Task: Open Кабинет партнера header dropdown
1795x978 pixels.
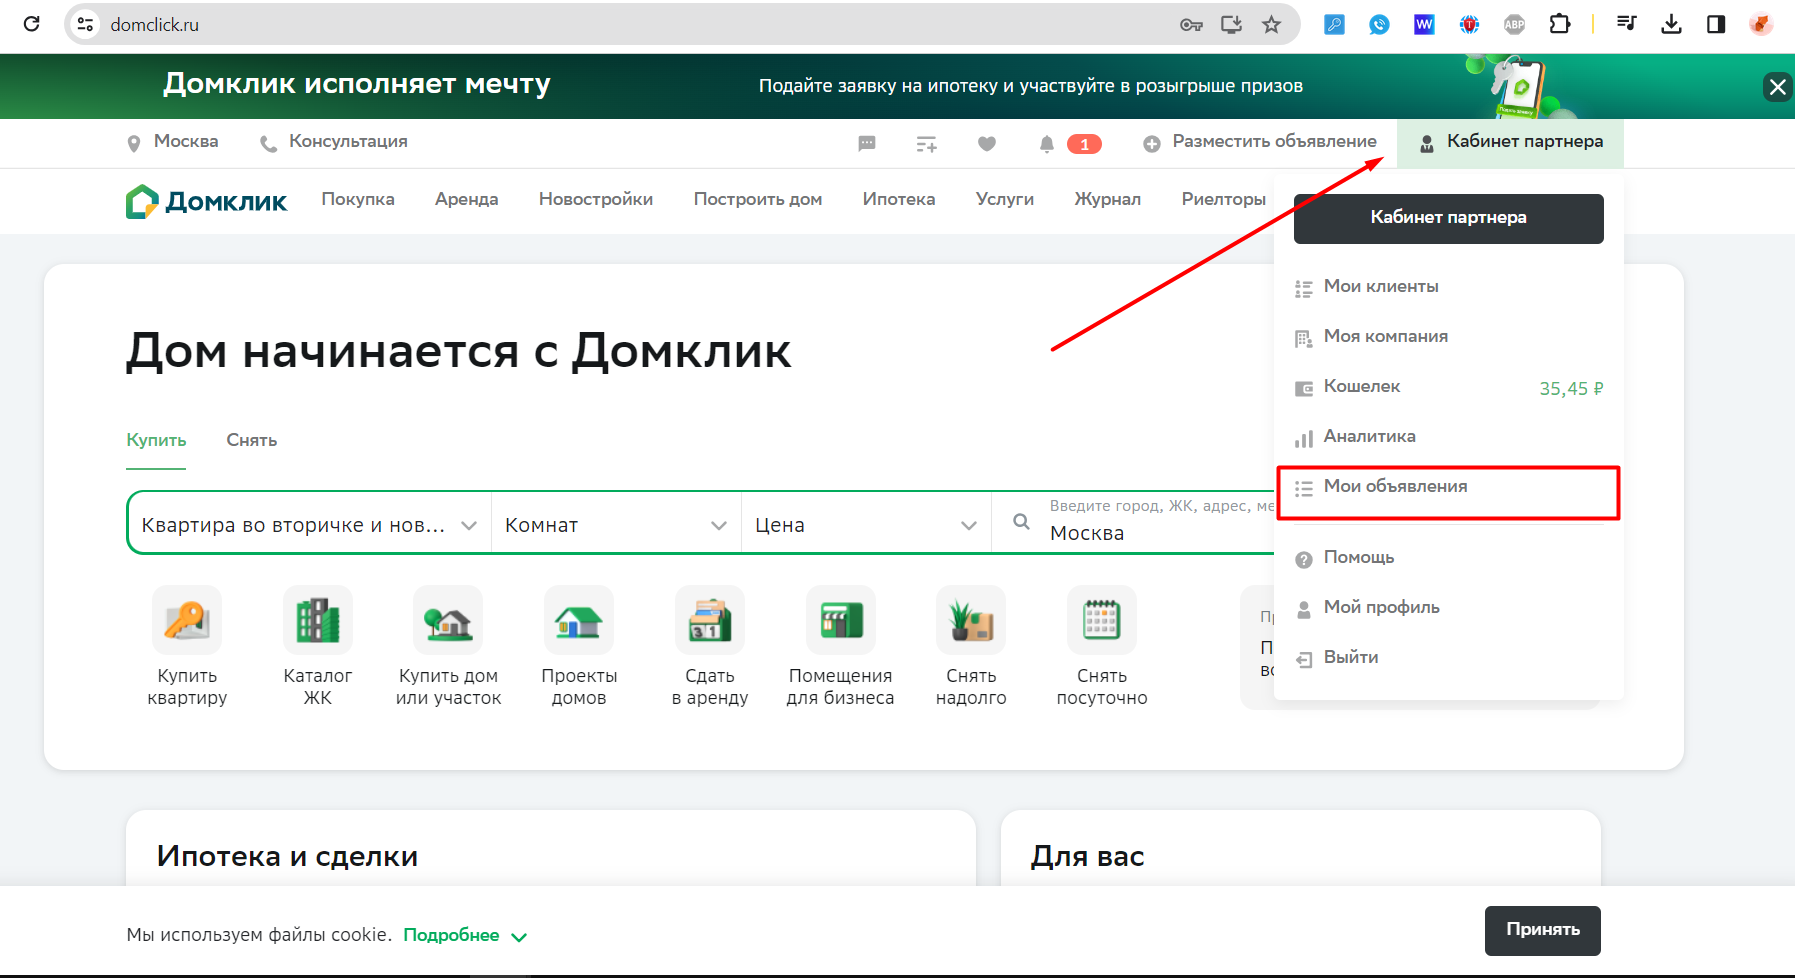Action: (1511, 142)
